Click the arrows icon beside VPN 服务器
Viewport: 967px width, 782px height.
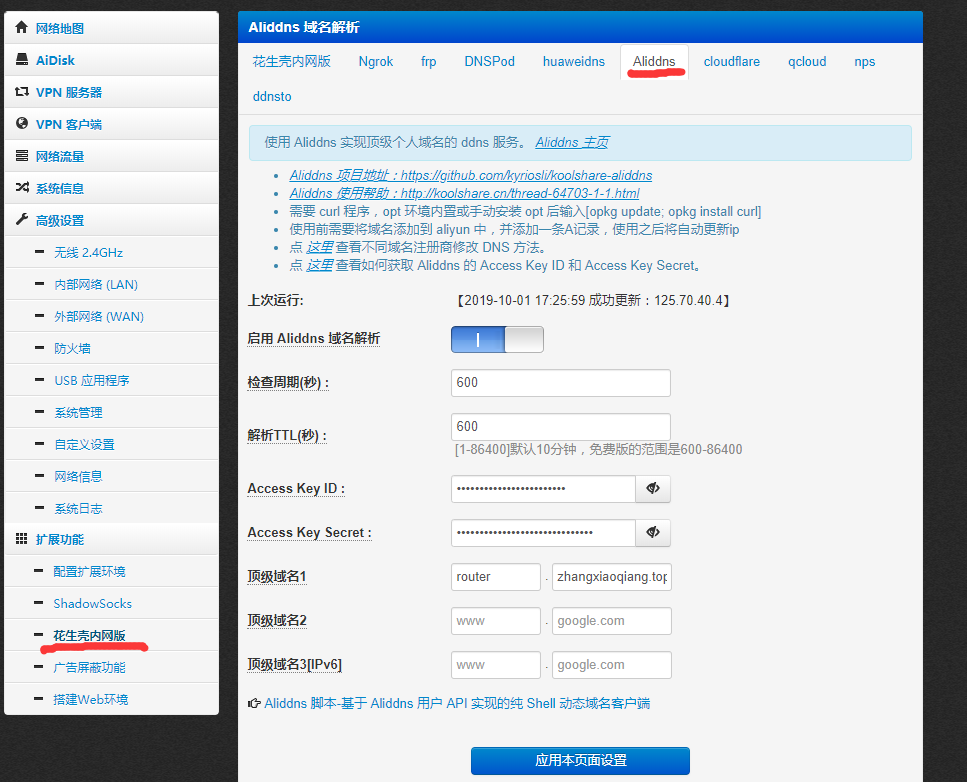(22, 91)
